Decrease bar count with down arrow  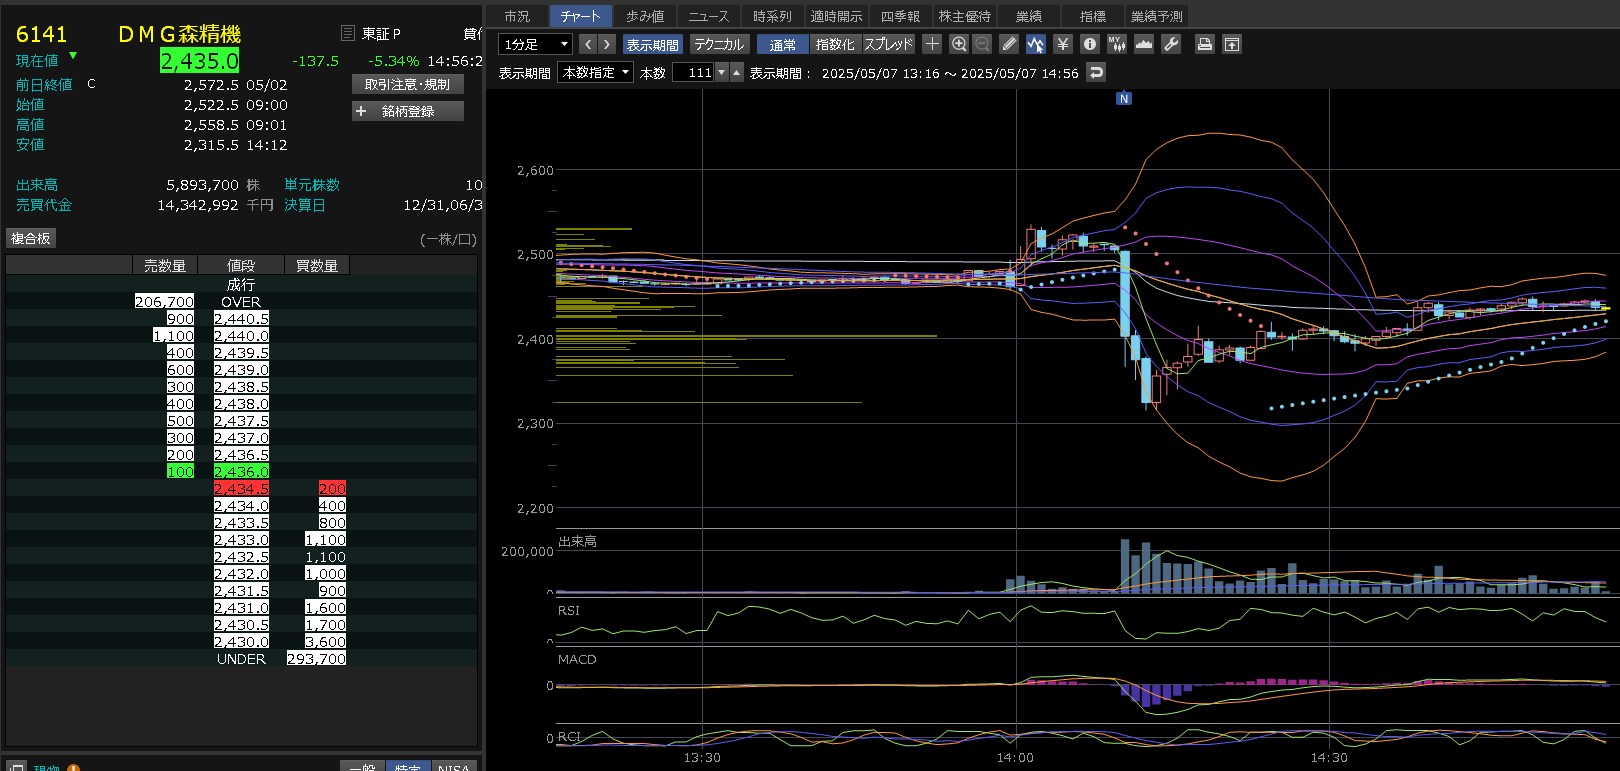pos(722,72)
